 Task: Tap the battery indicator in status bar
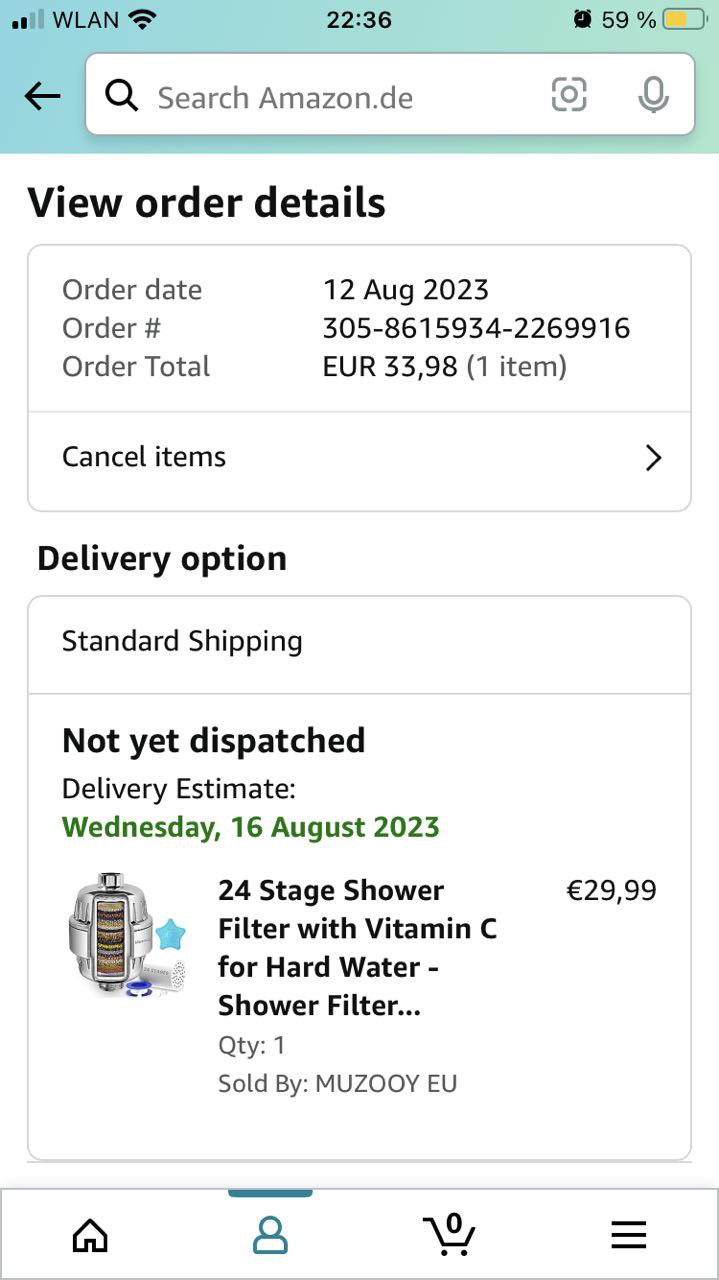click(x=684, y=20)
